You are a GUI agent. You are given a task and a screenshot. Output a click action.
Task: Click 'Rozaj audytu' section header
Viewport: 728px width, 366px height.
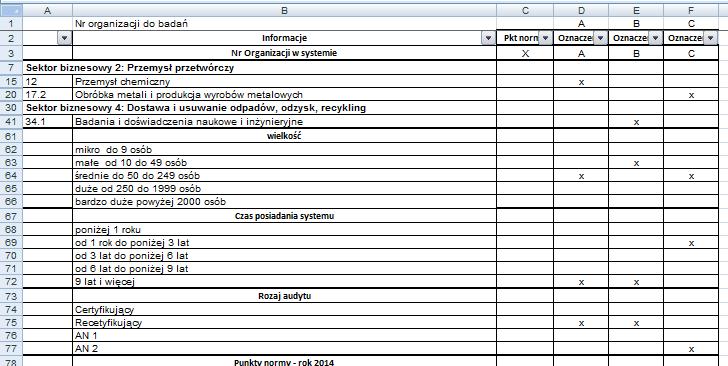click(285, 296)
